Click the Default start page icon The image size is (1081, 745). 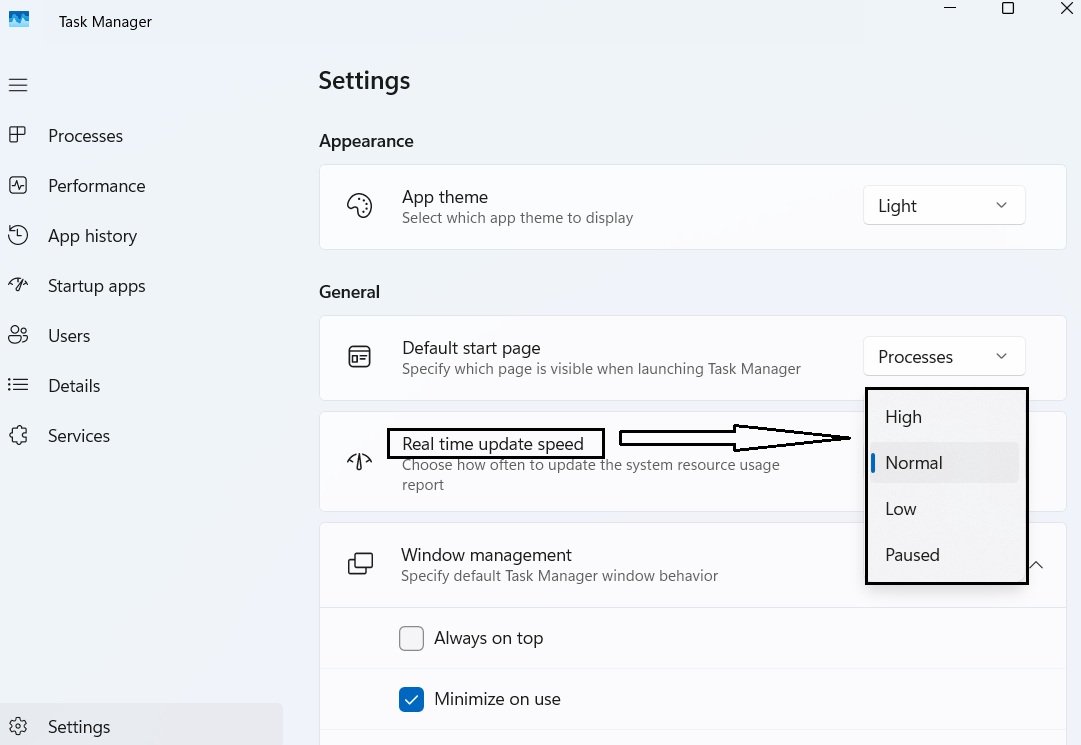tap(359, 356)
